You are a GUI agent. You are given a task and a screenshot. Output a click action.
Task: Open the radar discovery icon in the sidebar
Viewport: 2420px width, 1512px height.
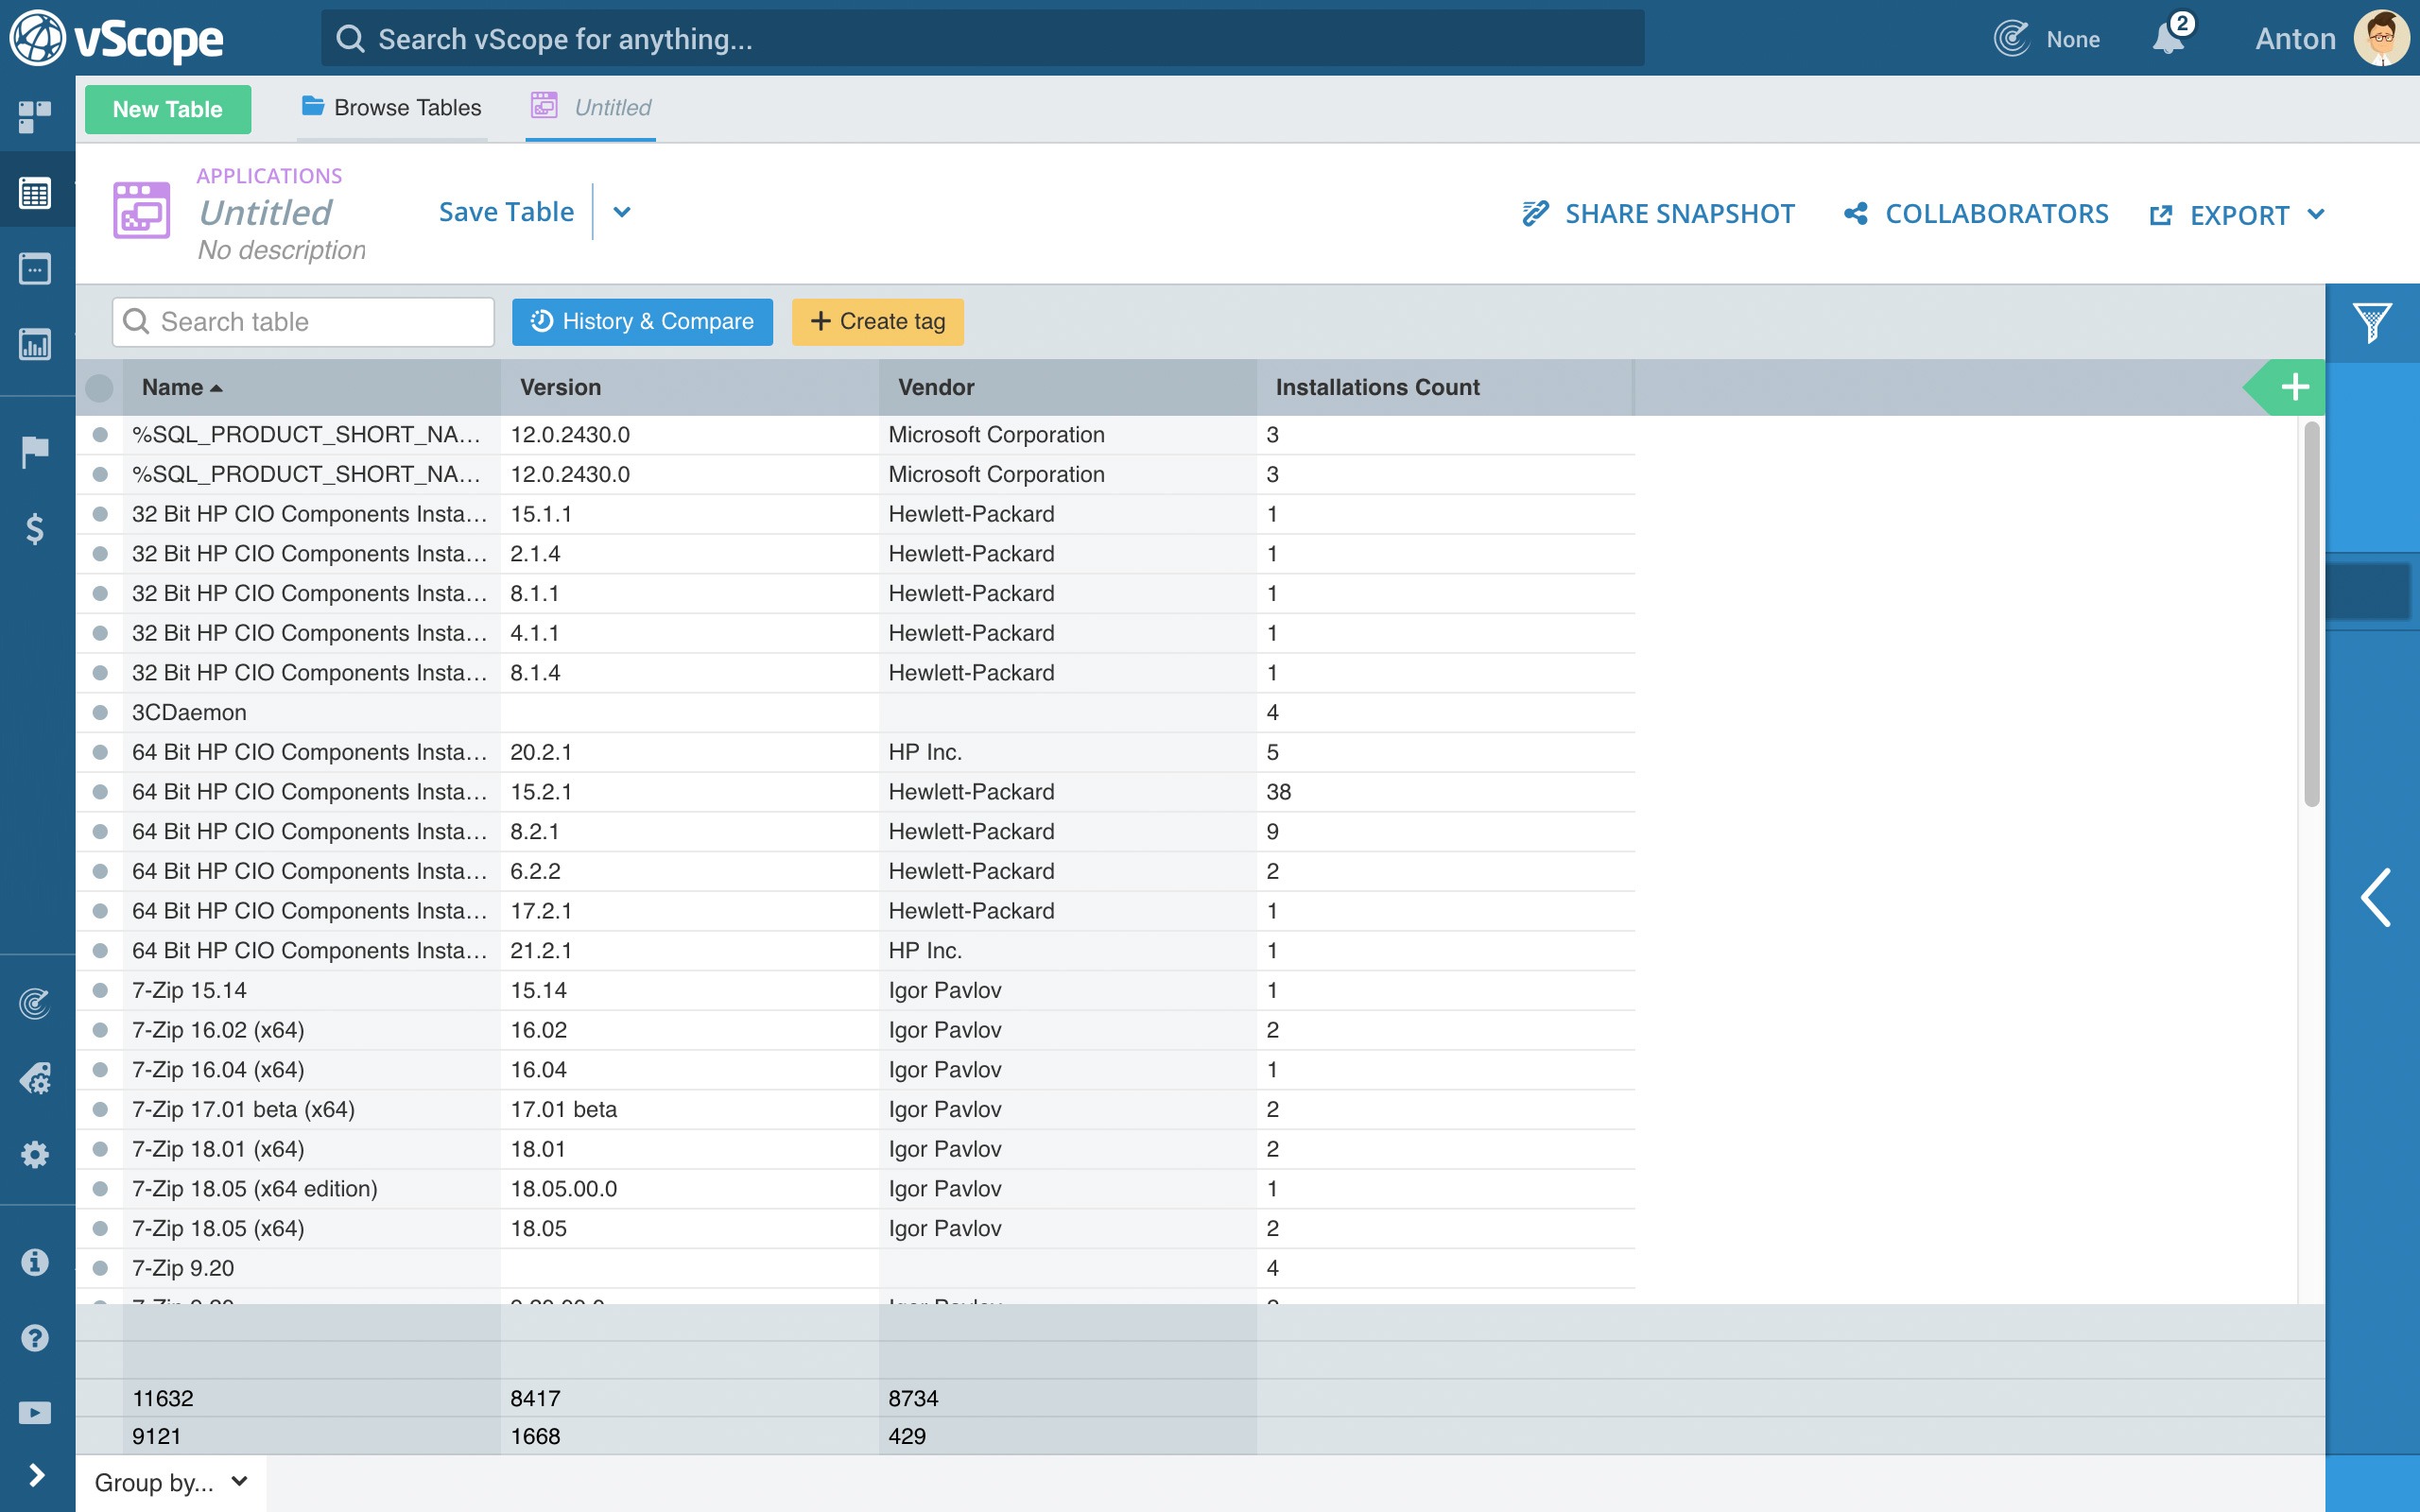tap(35, 1003)
